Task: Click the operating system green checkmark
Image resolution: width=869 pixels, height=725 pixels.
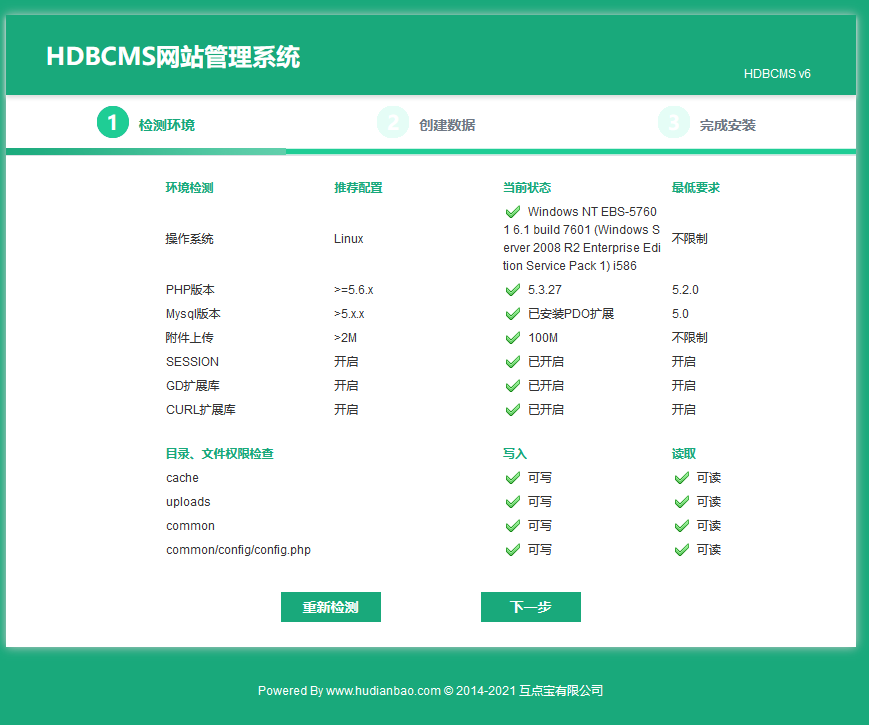Action: (513, 212)
